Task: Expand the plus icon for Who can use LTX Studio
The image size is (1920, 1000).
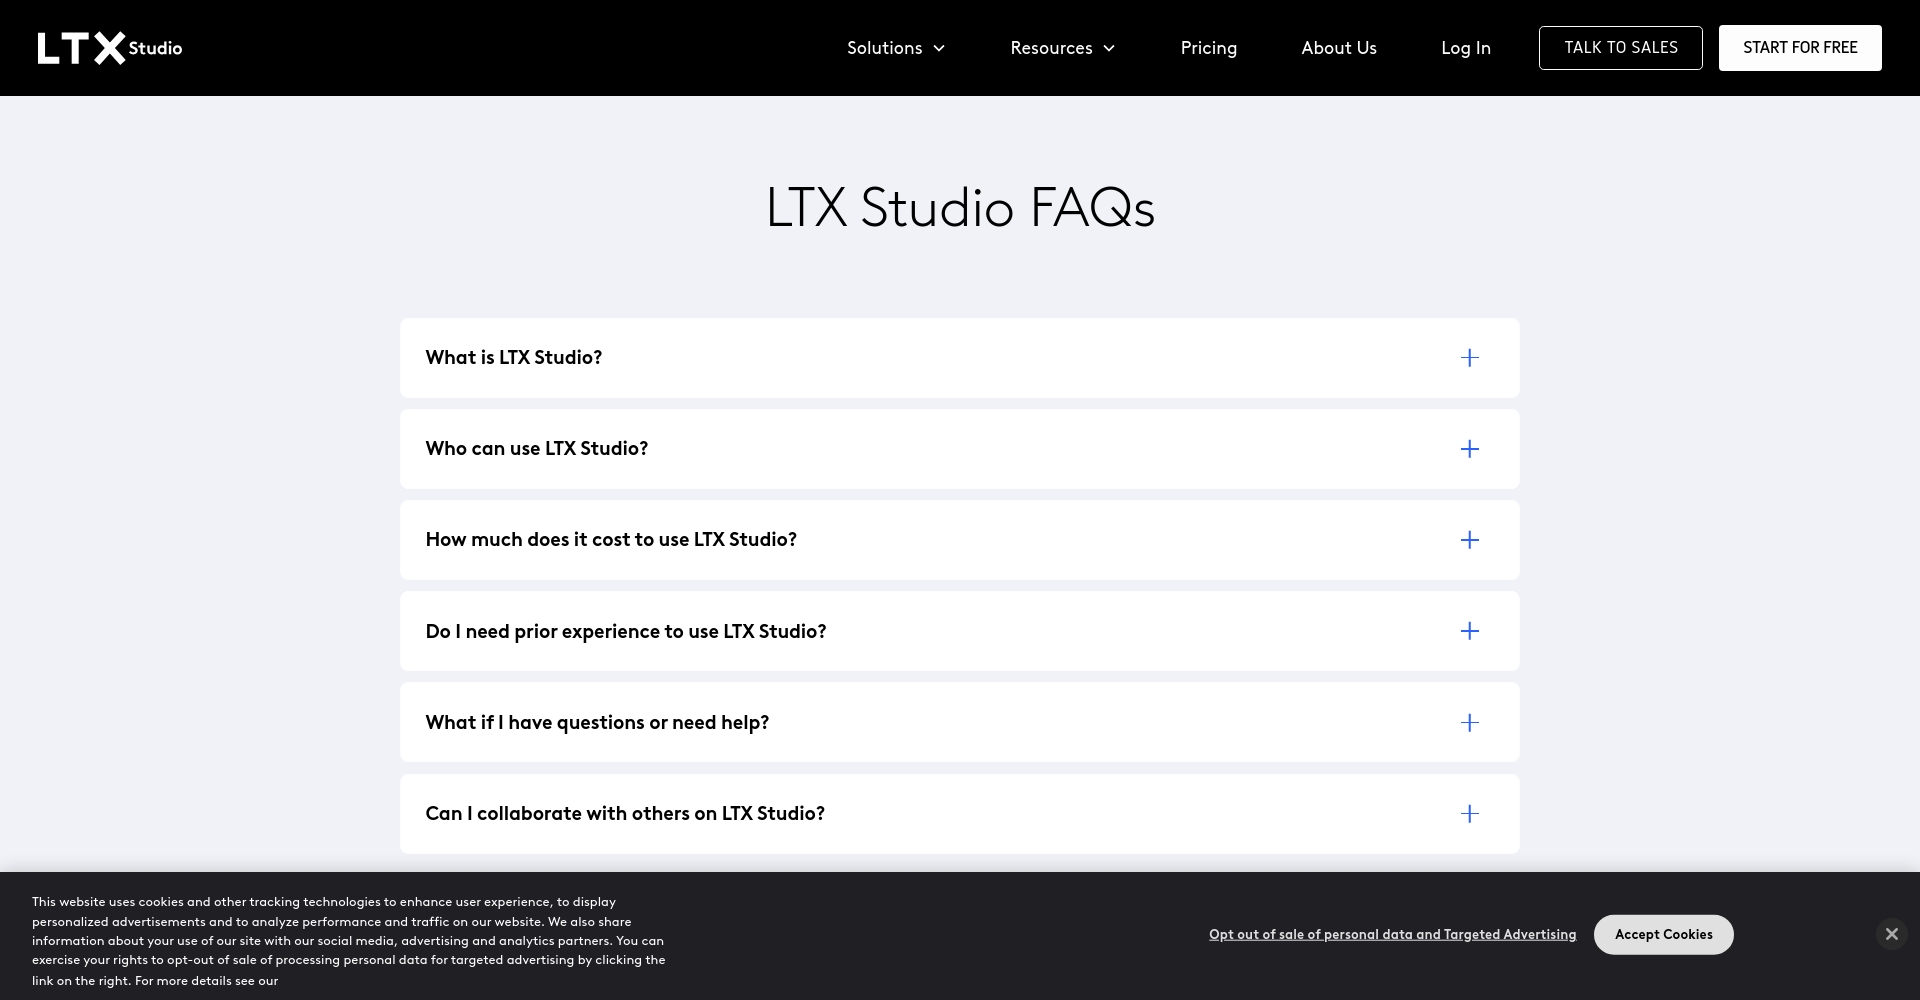Action: point(1469,449)
